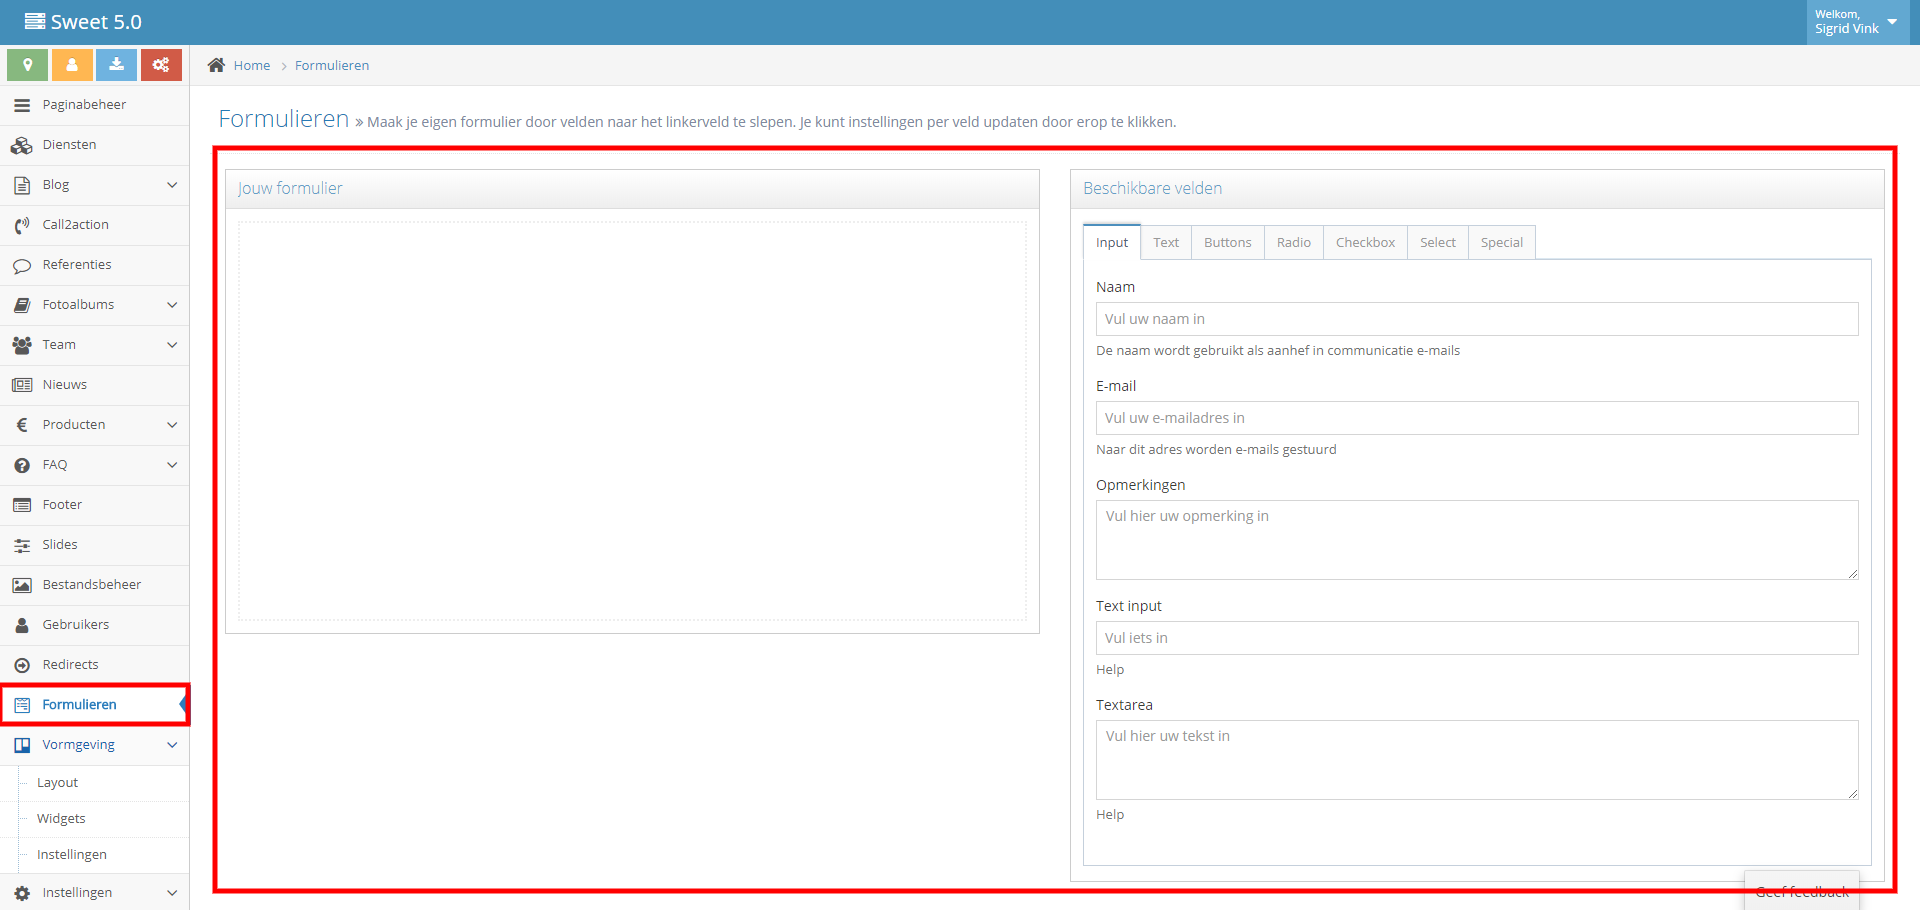Click the Sweet 5.0 title text

(96, 22)
